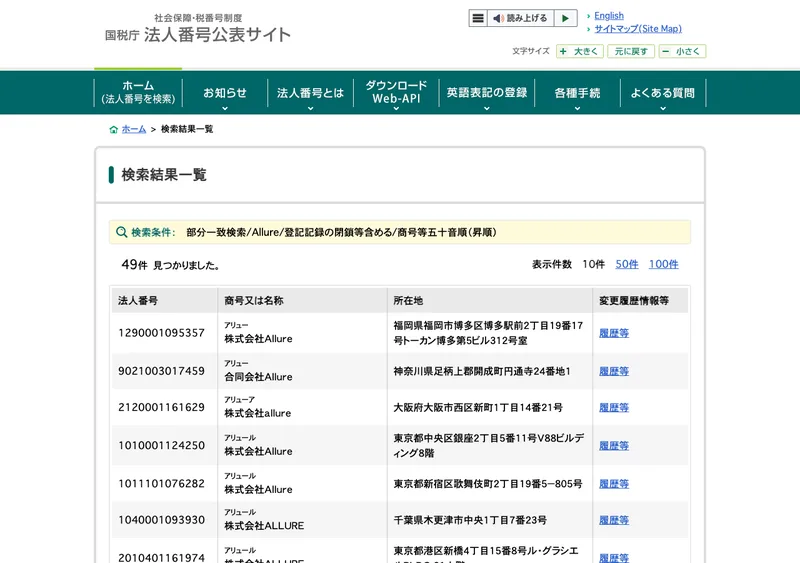Show 50件 results per page

click(627, 264)
